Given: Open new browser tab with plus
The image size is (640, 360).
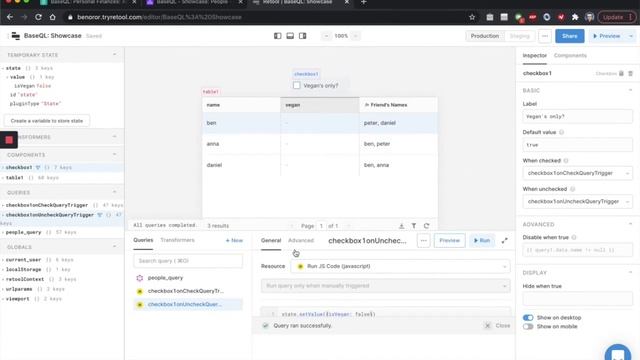Looking at the screenshot, I should [x=363, y=2].
